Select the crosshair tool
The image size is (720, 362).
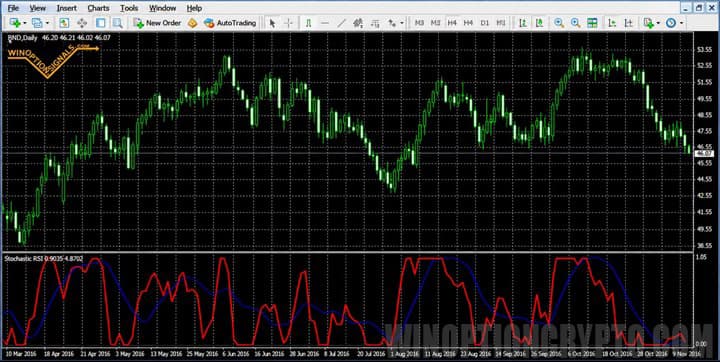click(x=288, y=23)
